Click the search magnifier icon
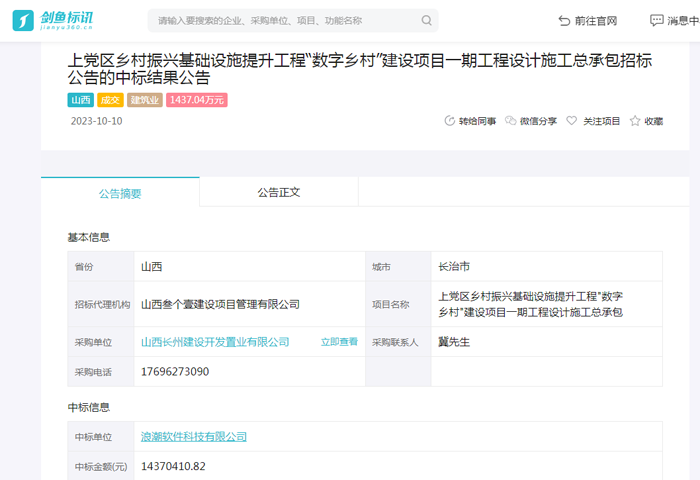The height and width of the screenshot is (480, 700). [x=426, y=21]
